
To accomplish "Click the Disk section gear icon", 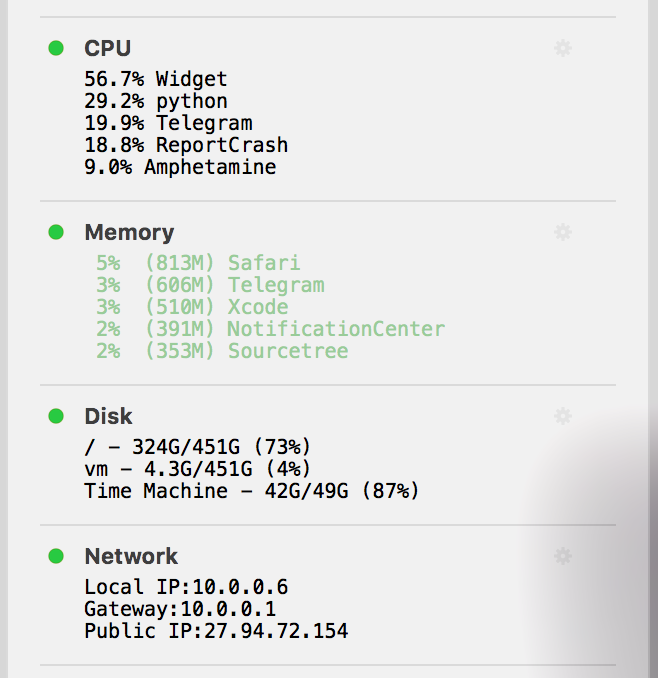I will 563,416.
